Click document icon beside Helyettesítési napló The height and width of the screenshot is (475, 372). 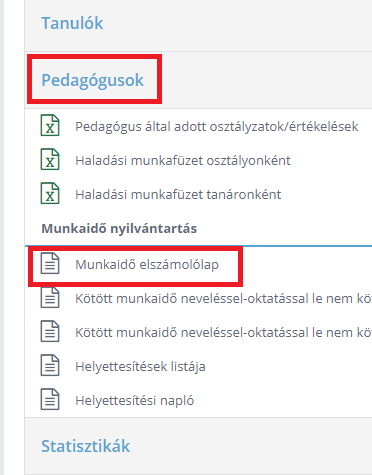tap(50, 400)
